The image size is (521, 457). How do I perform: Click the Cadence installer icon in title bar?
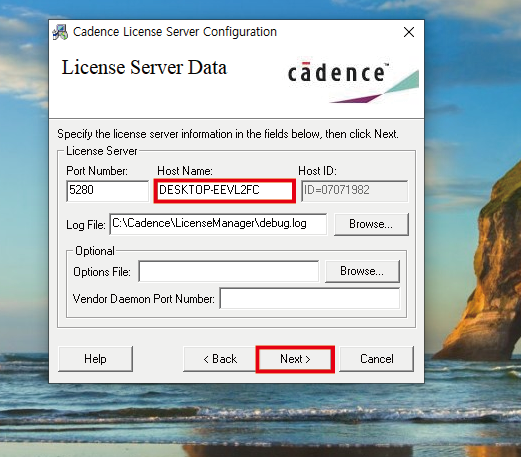pos(60,32)
